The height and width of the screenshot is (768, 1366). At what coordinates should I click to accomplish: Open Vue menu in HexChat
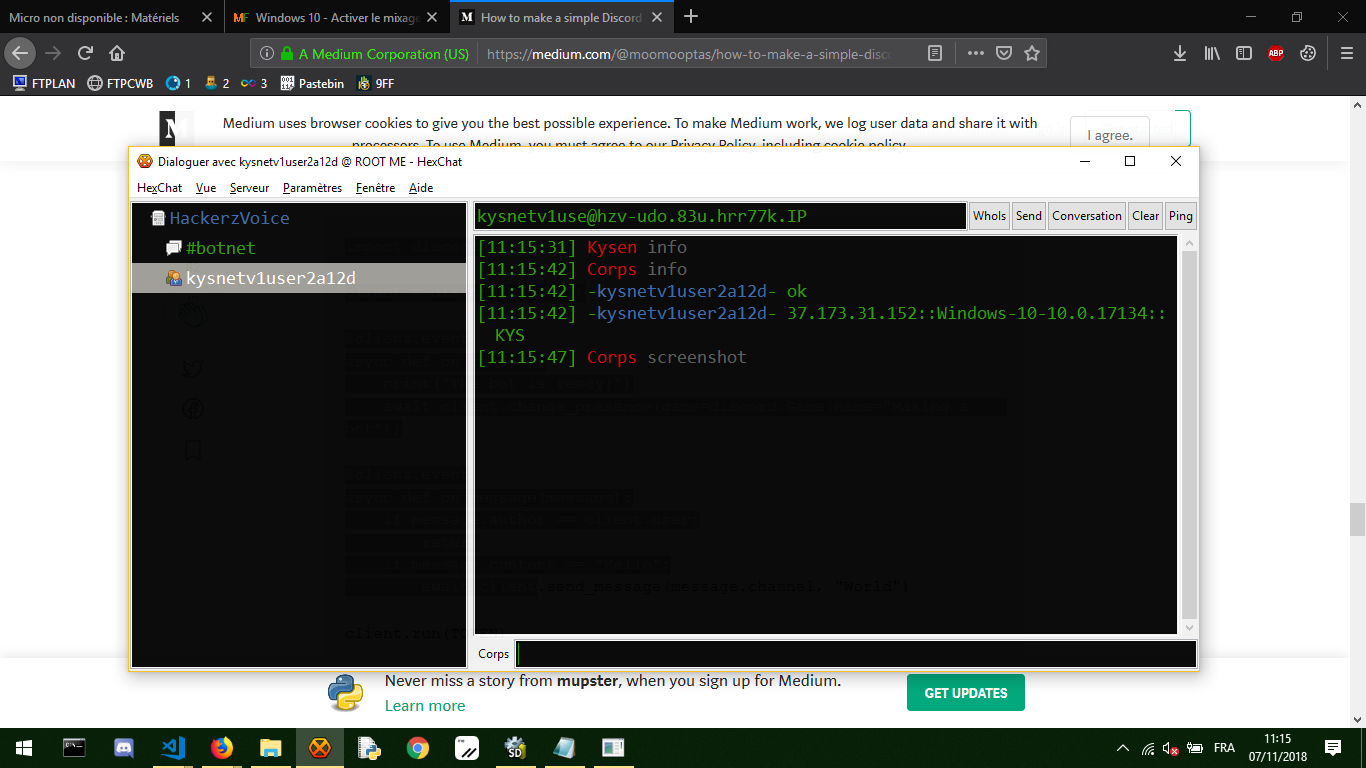click(x=206, y=188)
